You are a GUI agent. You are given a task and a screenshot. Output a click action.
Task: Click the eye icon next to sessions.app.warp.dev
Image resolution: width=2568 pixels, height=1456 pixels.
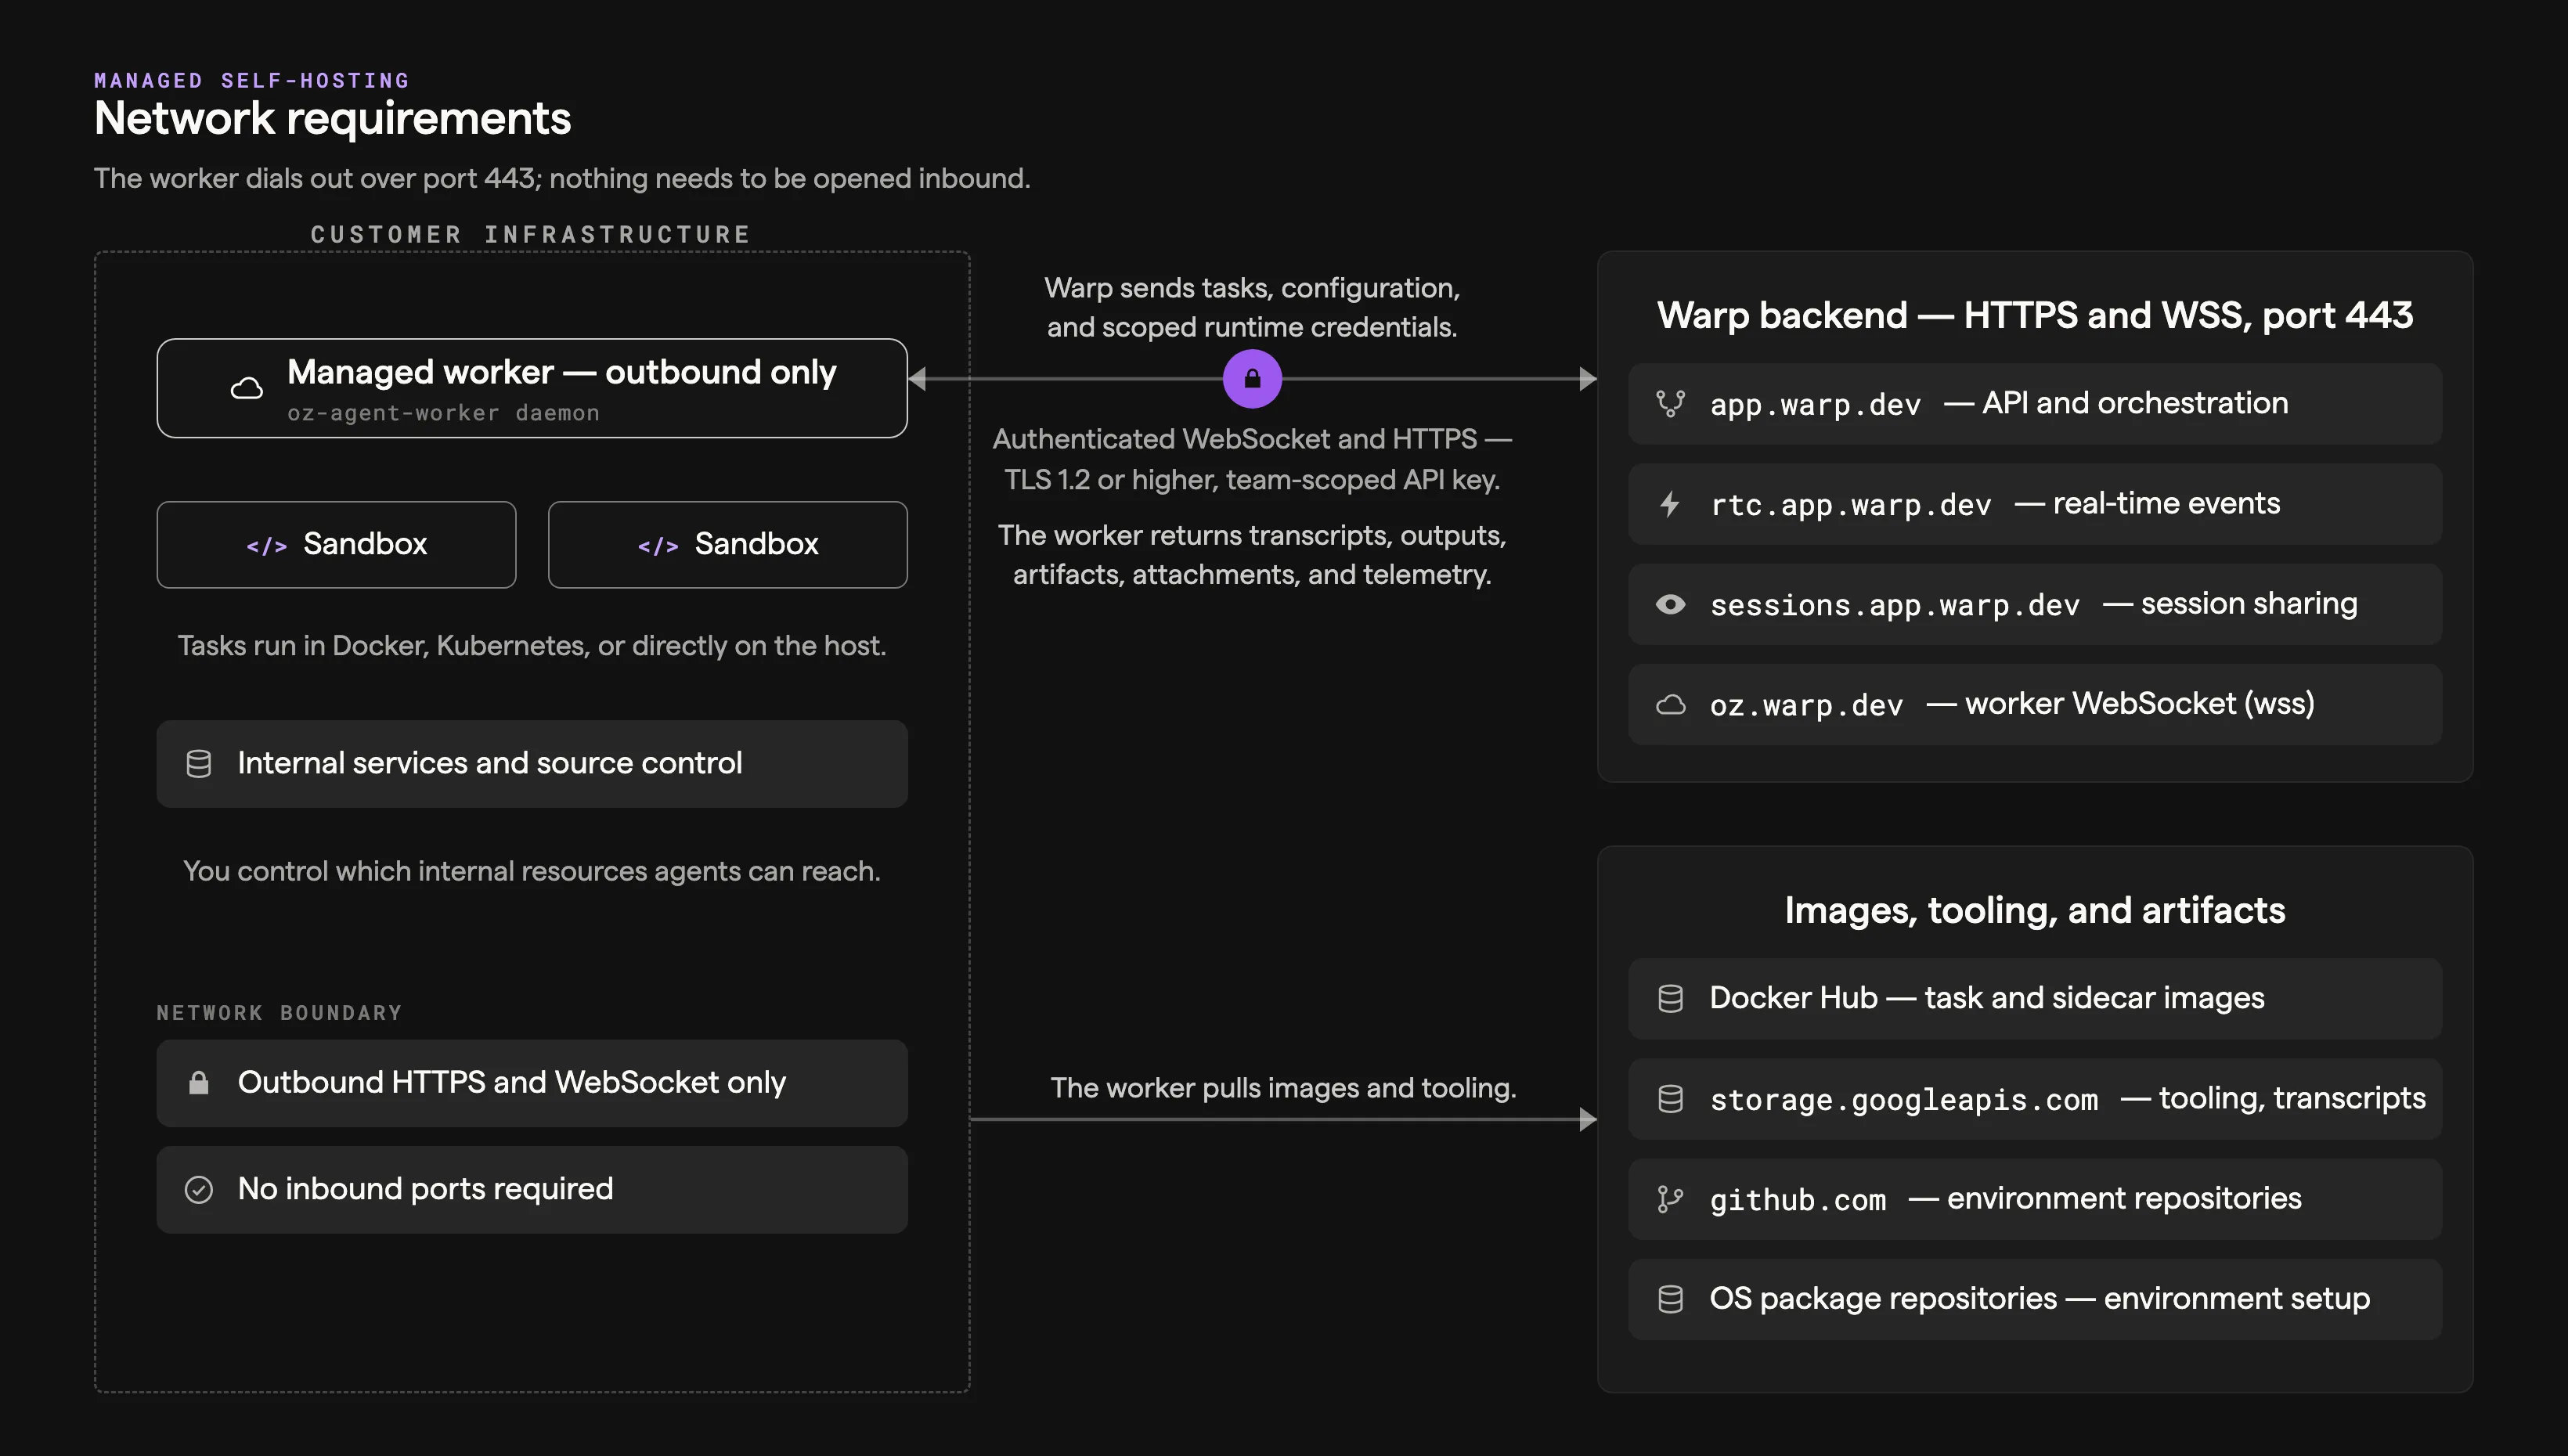(1671, 604)
